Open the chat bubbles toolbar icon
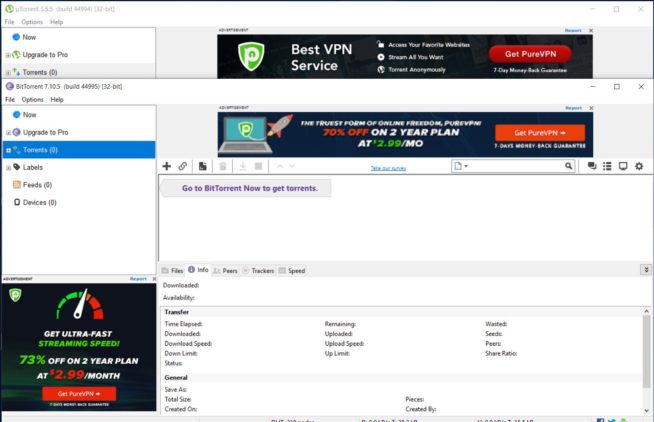Image resolution: width=654 pixels, height=422 pixels. click(x=592, y=166)
